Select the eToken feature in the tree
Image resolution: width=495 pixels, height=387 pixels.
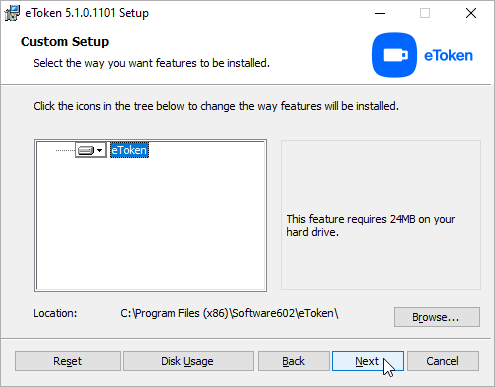[129, 150]
